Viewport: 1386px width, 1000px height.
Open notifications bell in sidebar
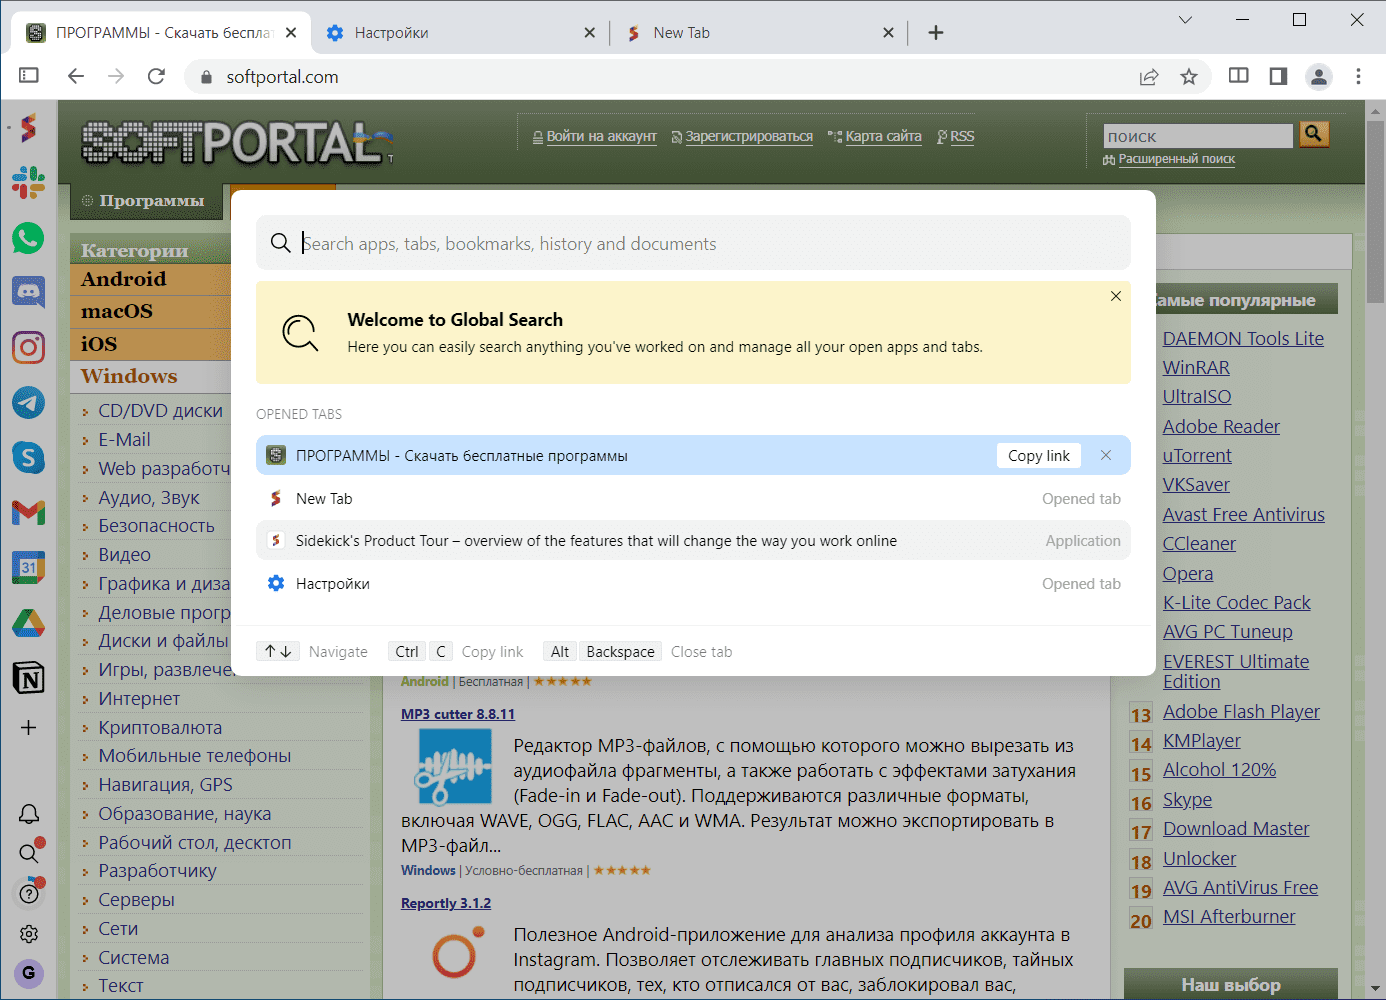click(29, 814)
